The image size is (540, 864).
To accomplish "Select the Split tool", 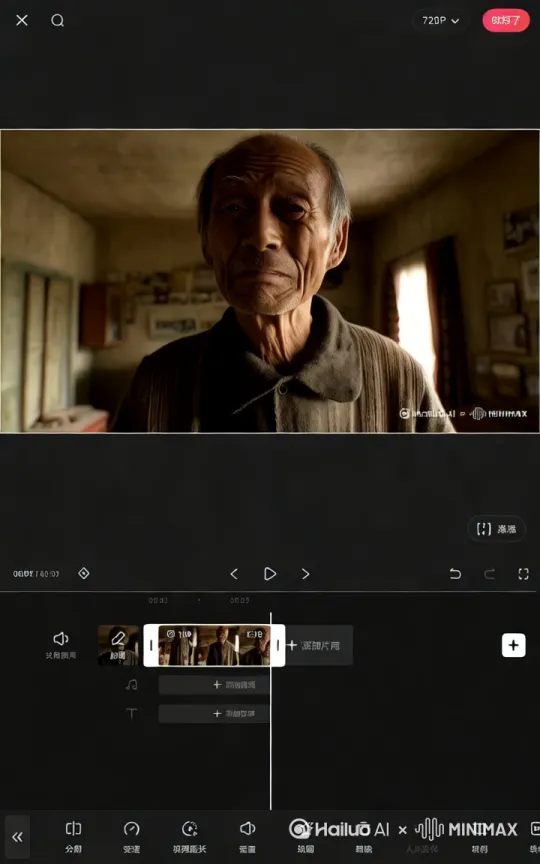I will click(73, 837).
